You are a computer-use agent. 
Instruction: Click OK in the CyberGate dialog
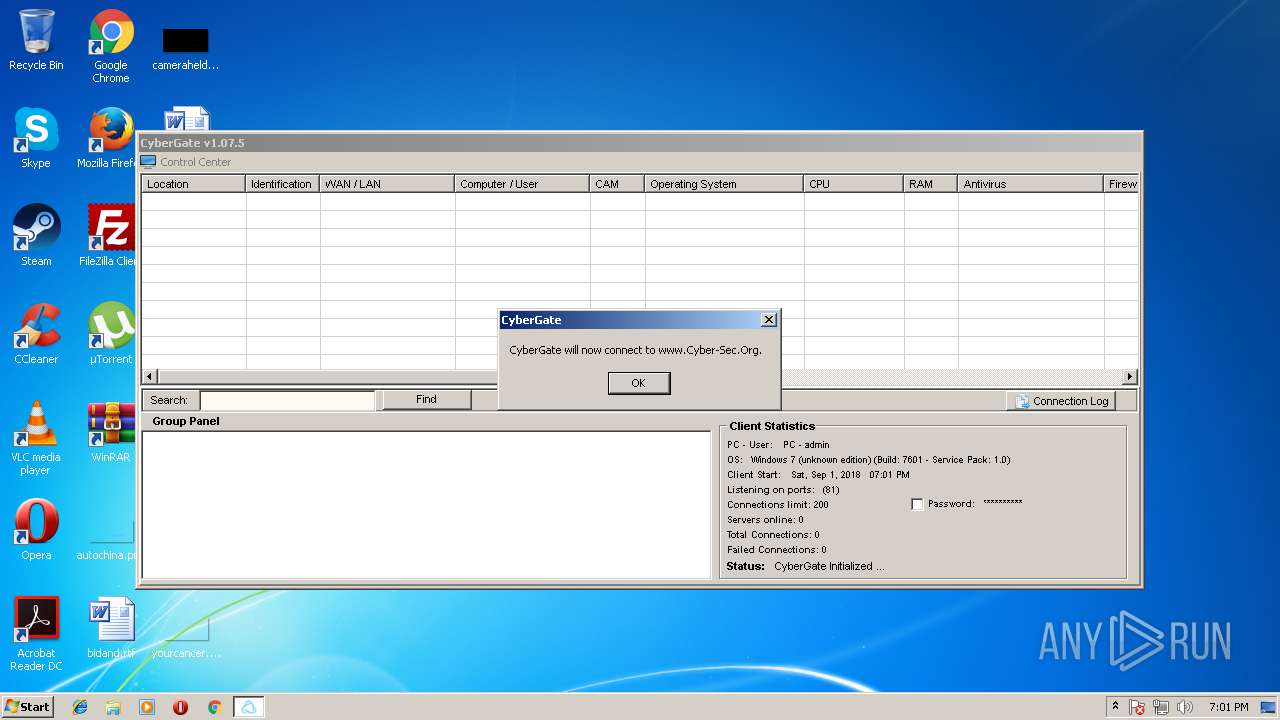[638, 383]
